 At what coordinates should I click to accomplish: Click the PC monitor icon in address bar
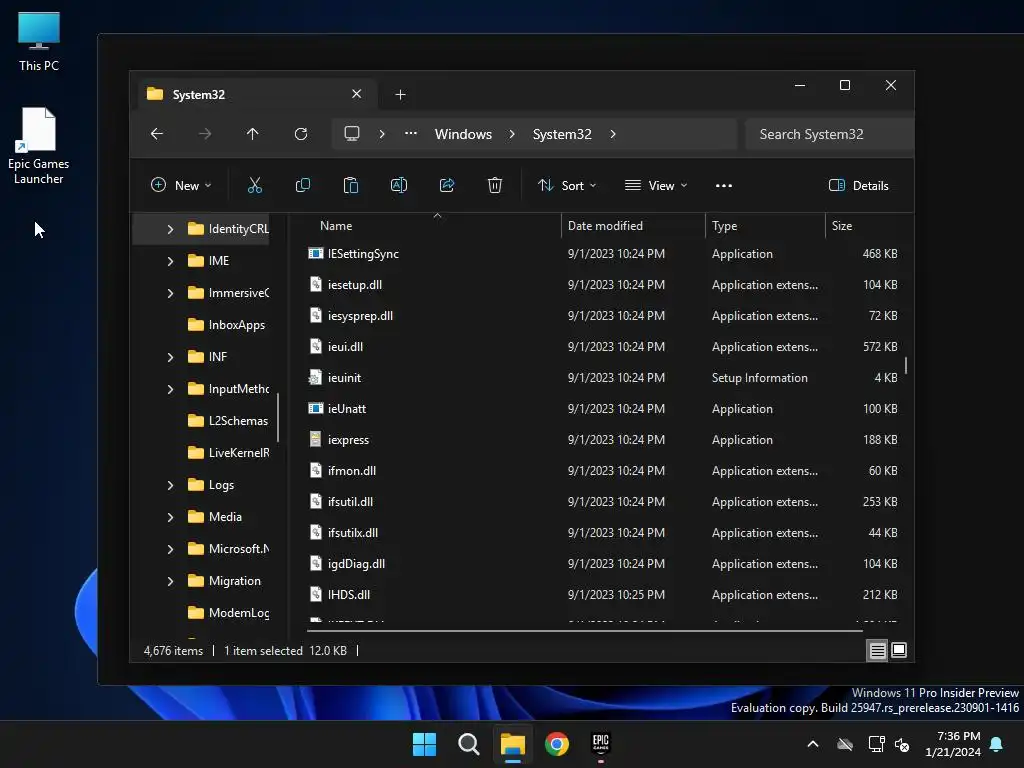coord(352,134)
